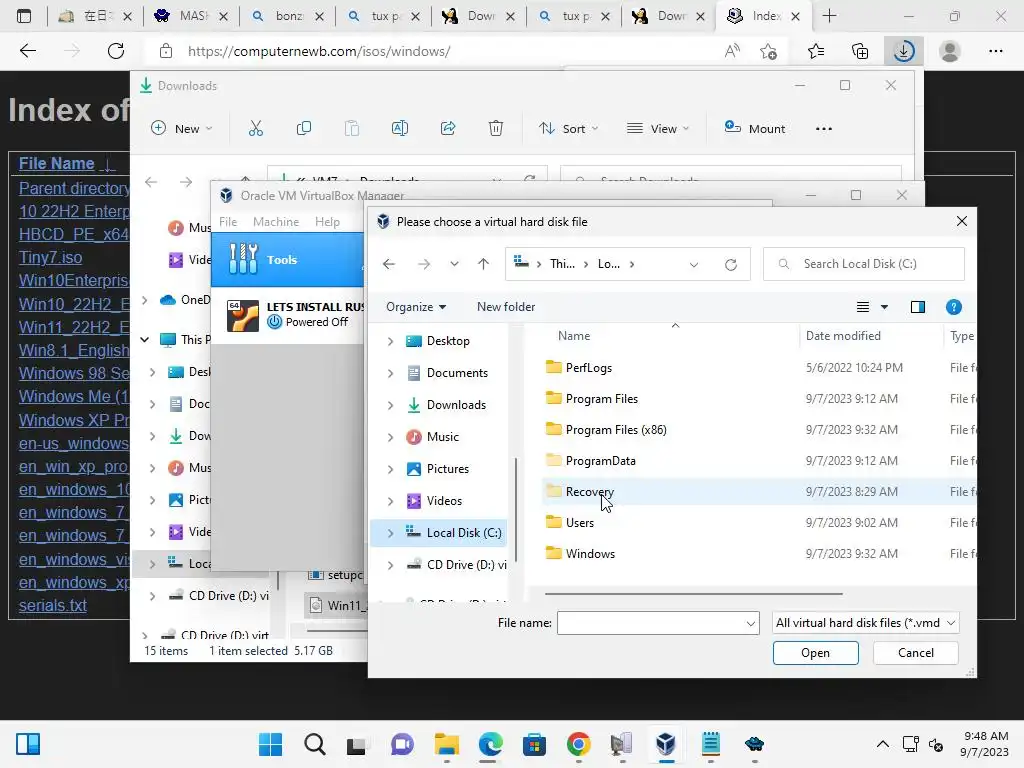Screen dimensions: 1024x768
Task: Expand CD Drive (D:) node in dialog
Action: pyautogui.click(x=391, y=565)
